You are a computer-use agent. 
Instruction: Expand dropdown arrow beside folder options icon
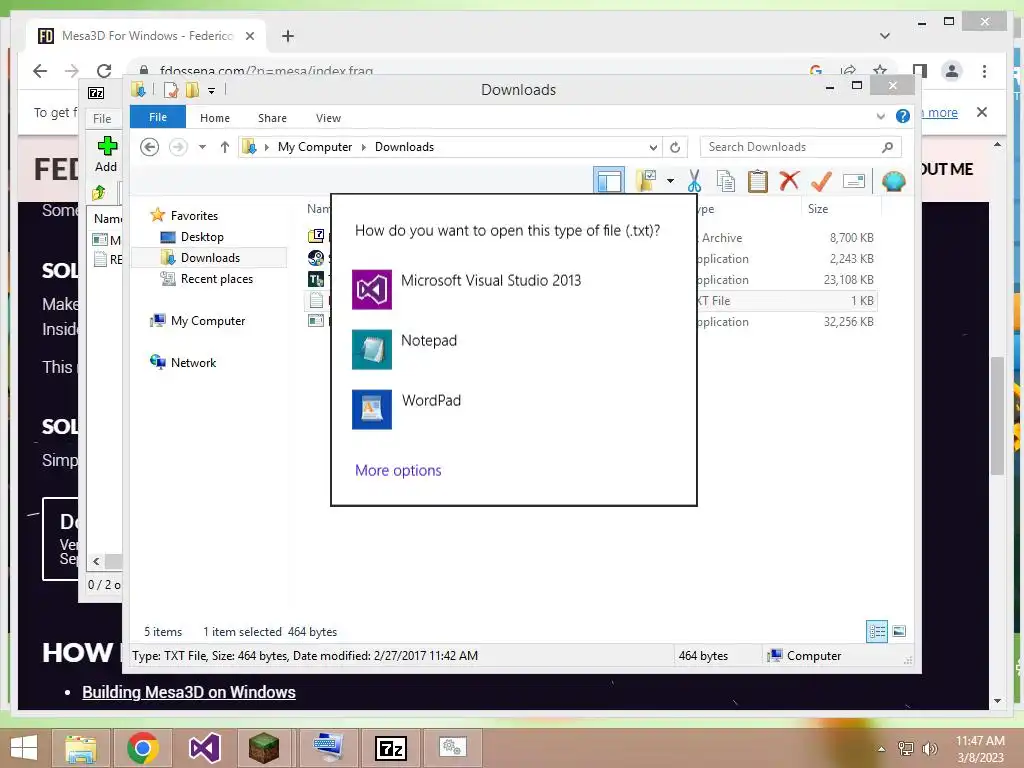pos(670,181)
